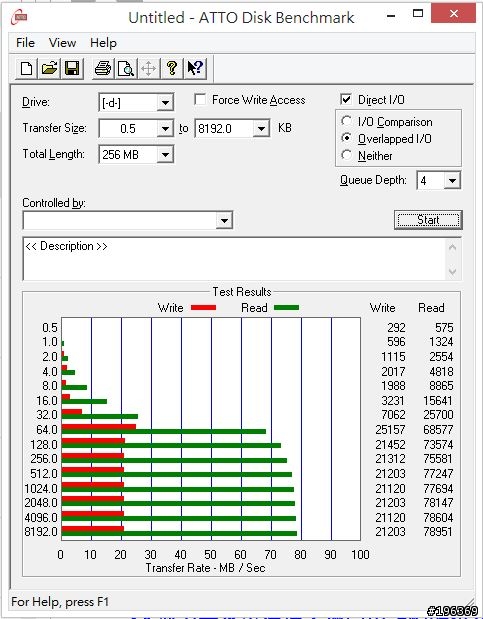The height and width of the screenshot is (619, 483).
Task: Open the Transfer Size start dropdown 0.5
Action: (x=165, y=129)
